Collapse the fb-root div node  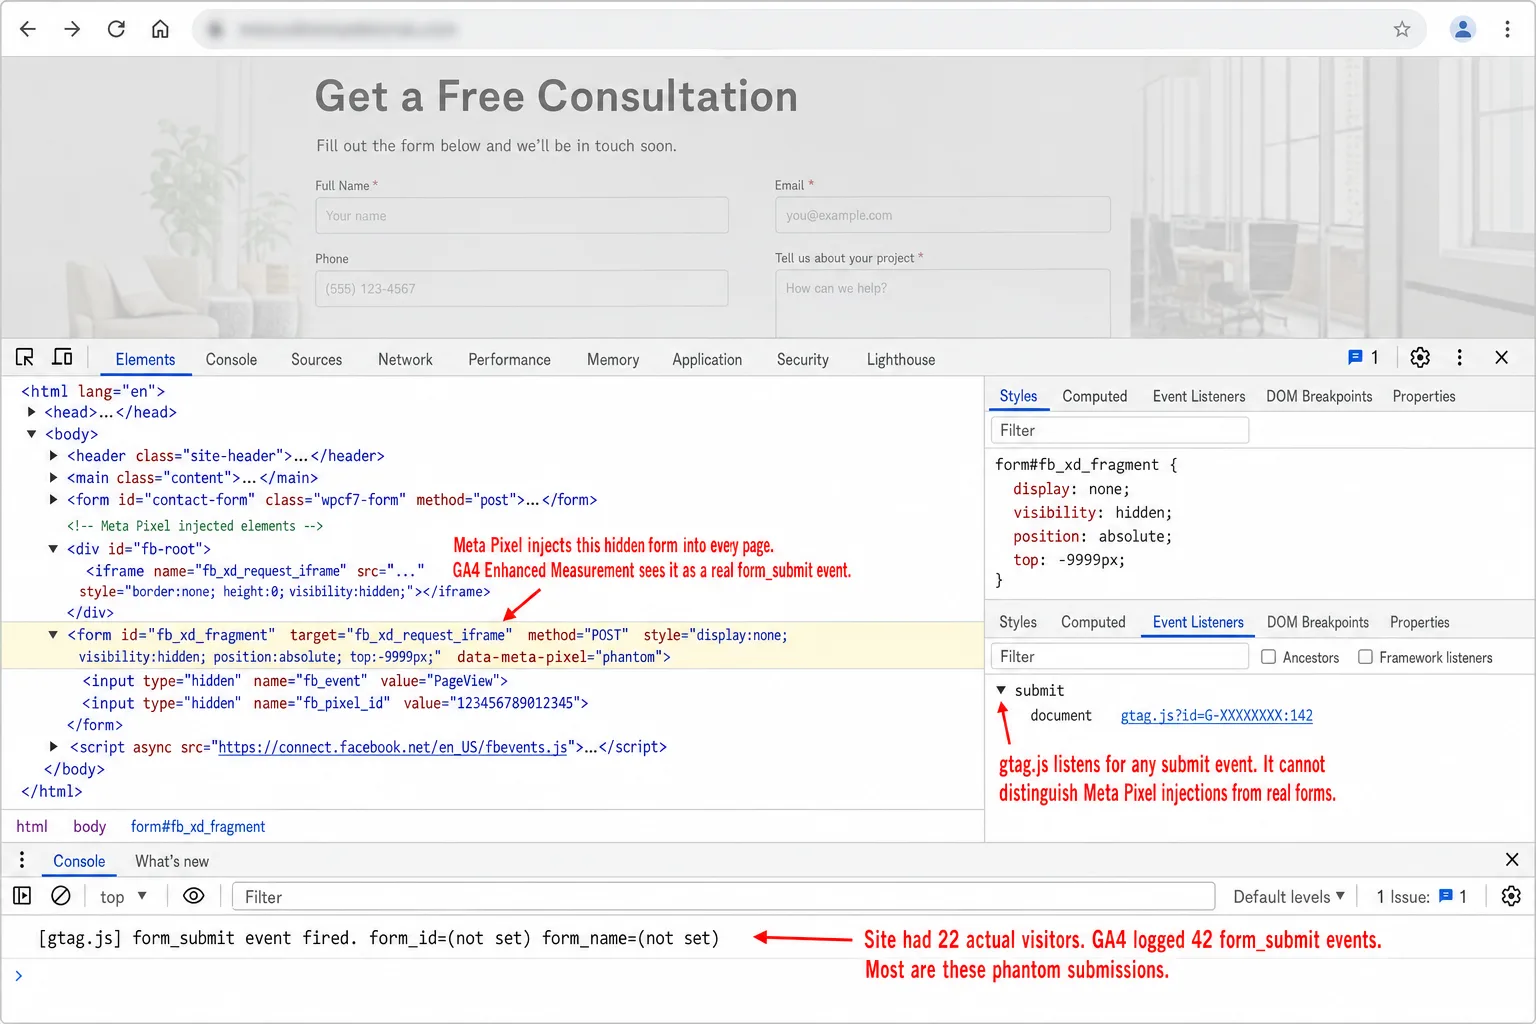pos(53,548)
